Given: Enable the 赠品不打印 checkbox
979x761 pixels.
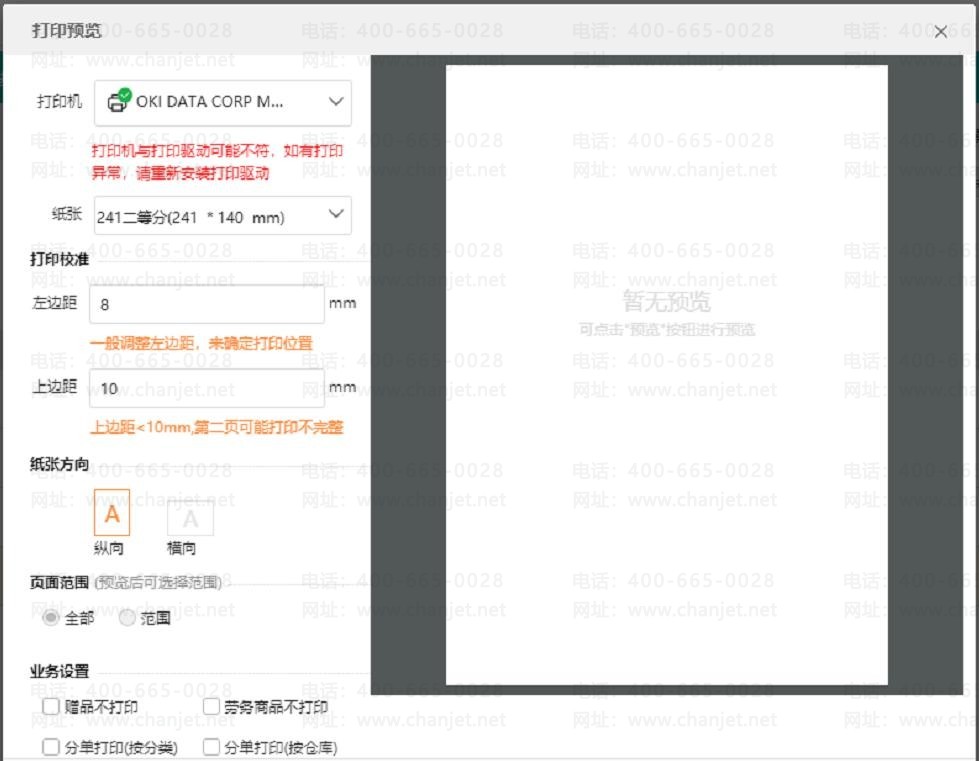Looking at the screenshot, I should point(51,707).
